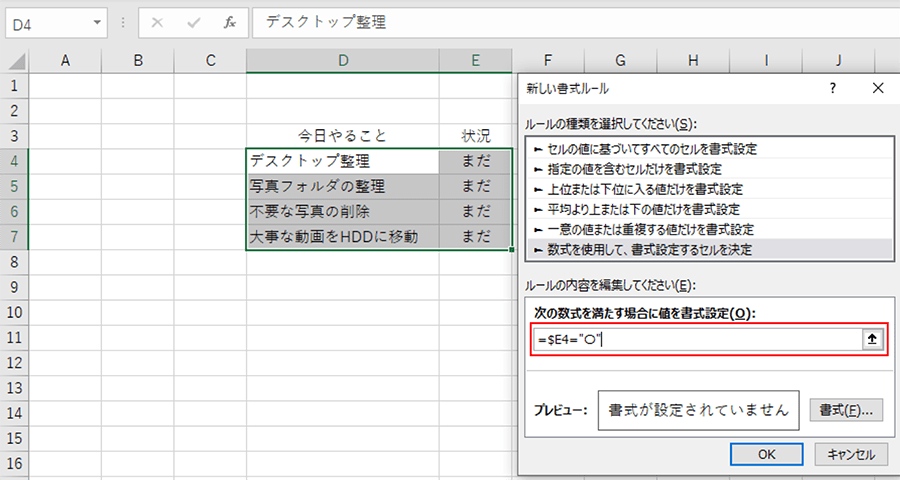Open the 書式(F)... format button

[x=846, y=410]
